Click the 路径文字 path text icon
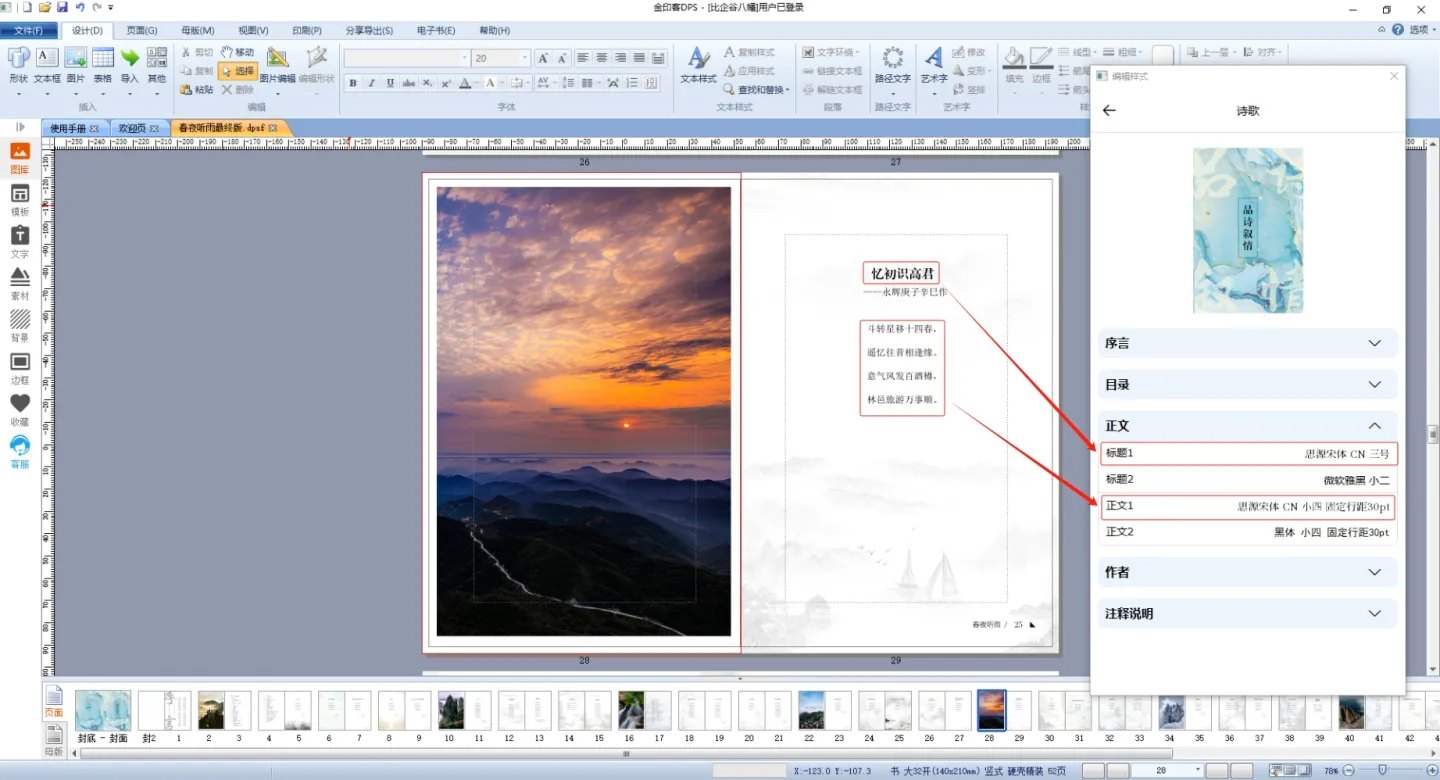The height and width of the screenshot is (780, 1440). tap(892, 62)
